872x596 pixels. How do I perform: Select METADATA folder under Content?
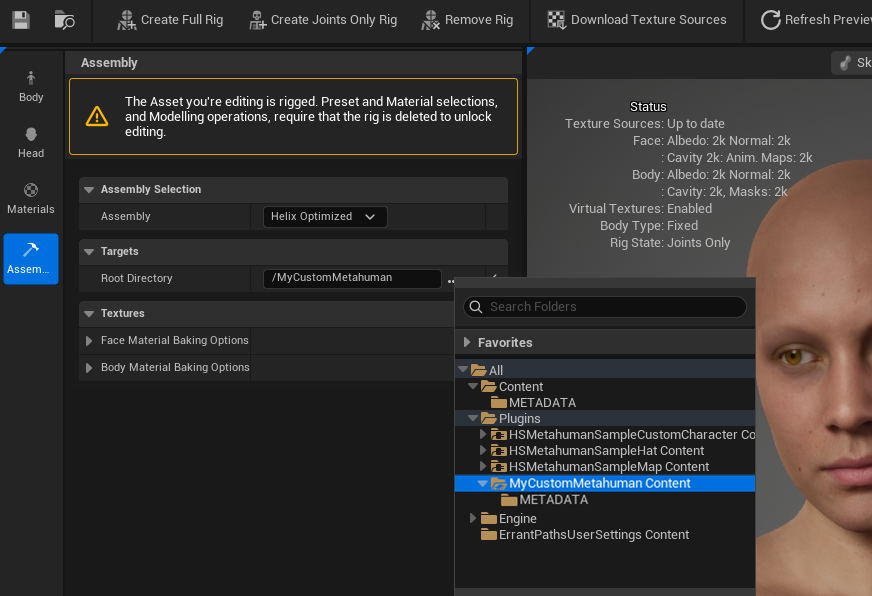pyautogui.click(x=533, y=403)
